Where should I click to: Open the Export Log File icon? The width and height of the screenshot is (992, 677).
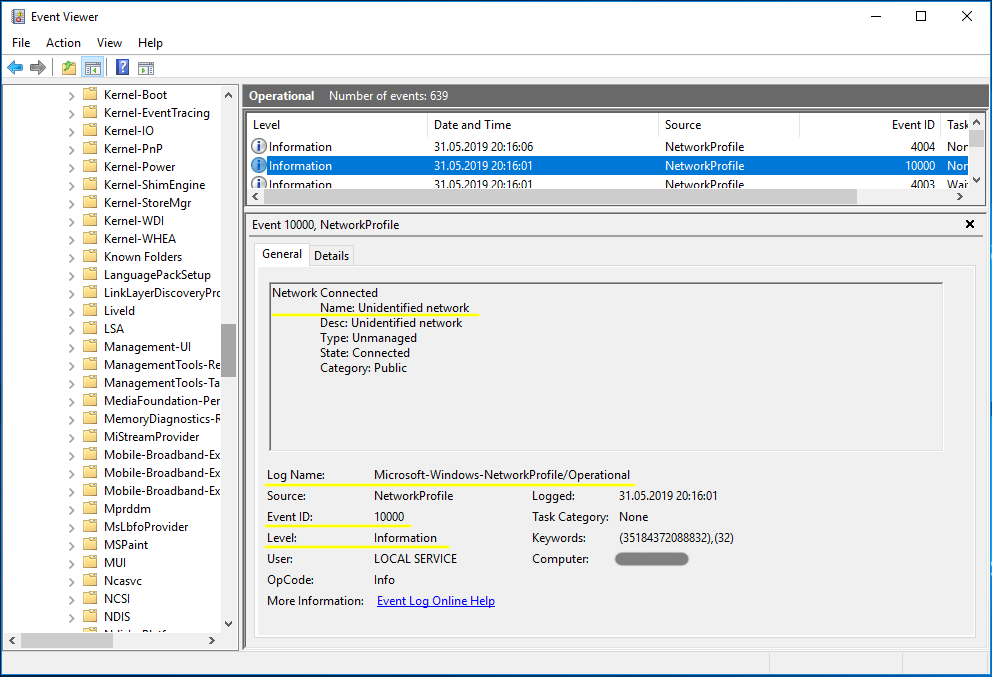68,67
